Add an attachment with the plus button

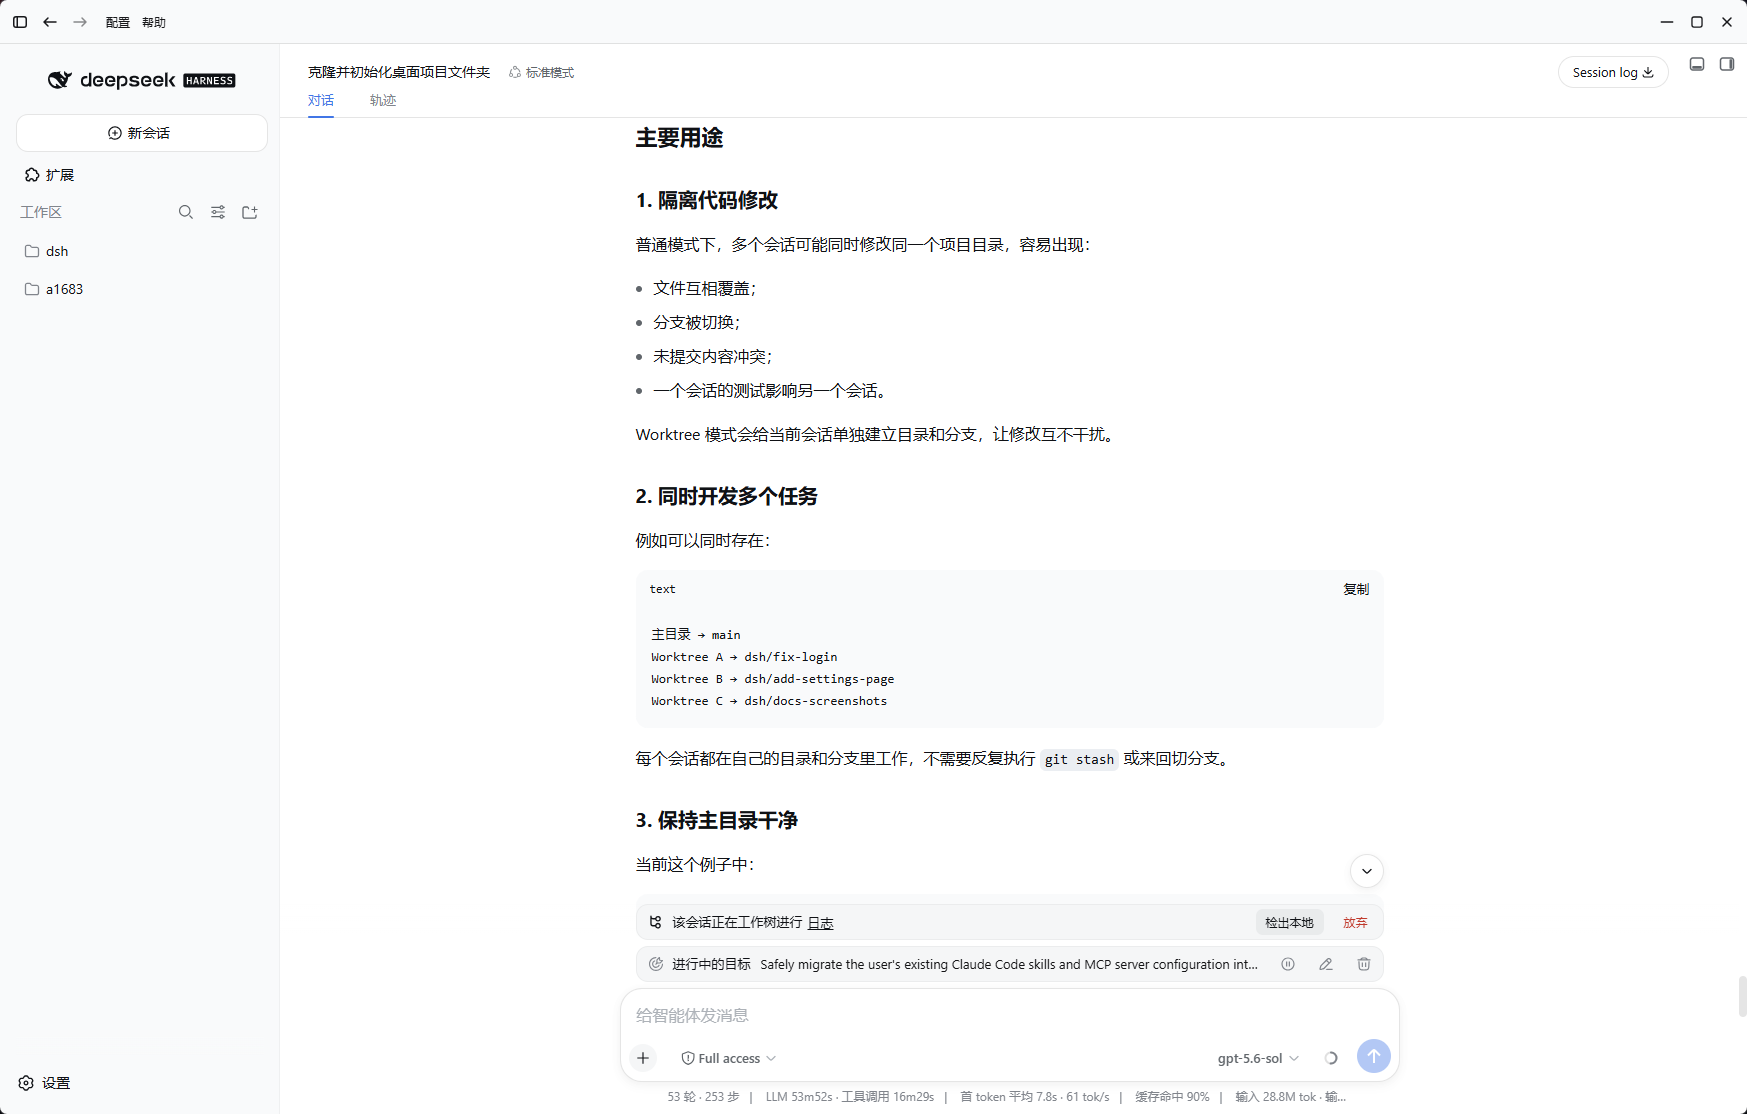643,1058
